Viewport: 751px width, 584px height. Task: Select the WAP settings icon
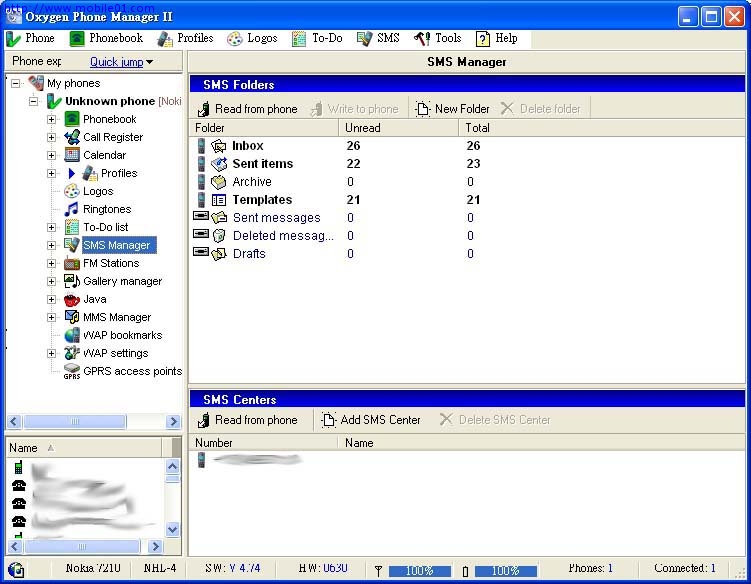(72, 353)
